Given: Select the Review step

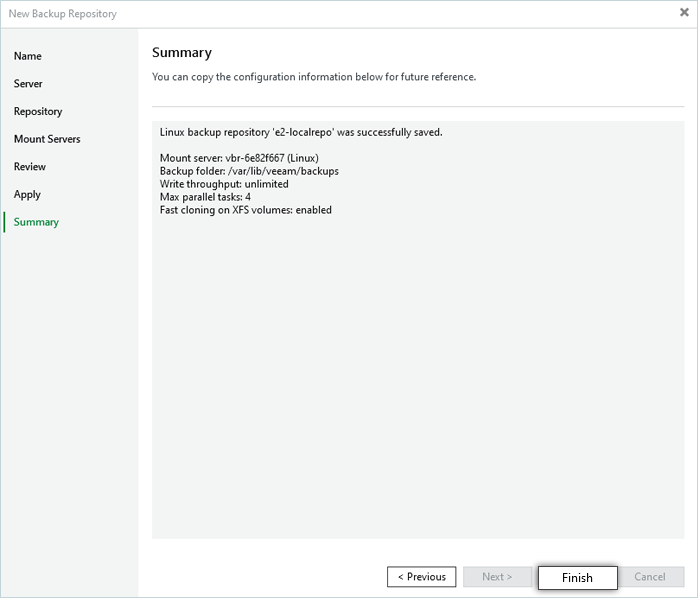Looking at the screenshot, I should click(x=30, y=167).
